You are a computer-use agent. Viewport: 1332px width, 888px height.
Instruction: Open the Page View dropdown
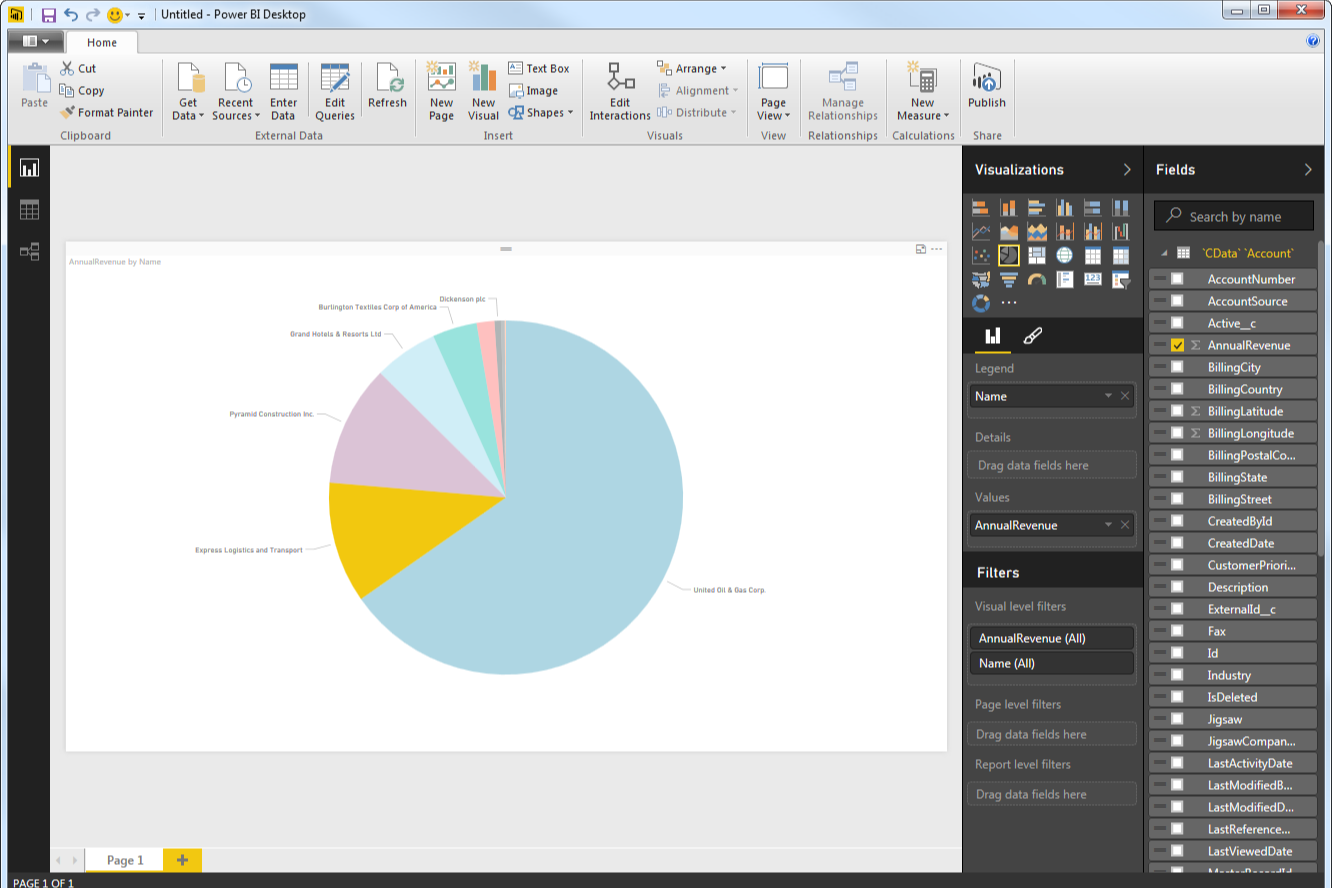pyautogui.click(x=773, y=93)
